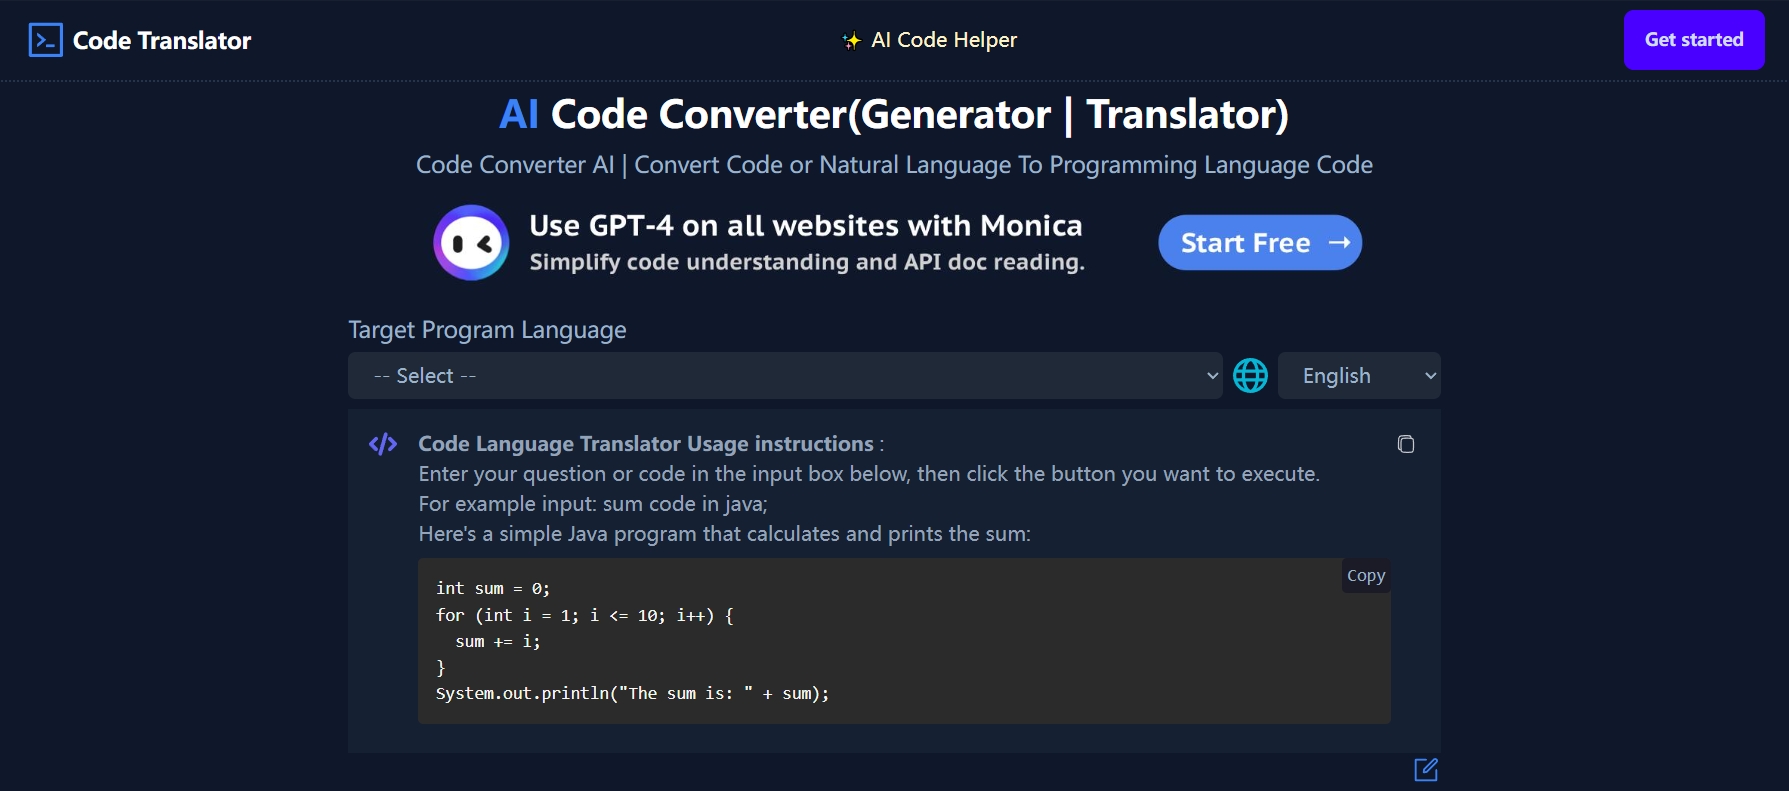Click the System.out.println code line
The width and height of the screenshot is (1789, 791).
click(x=633, y=693)
